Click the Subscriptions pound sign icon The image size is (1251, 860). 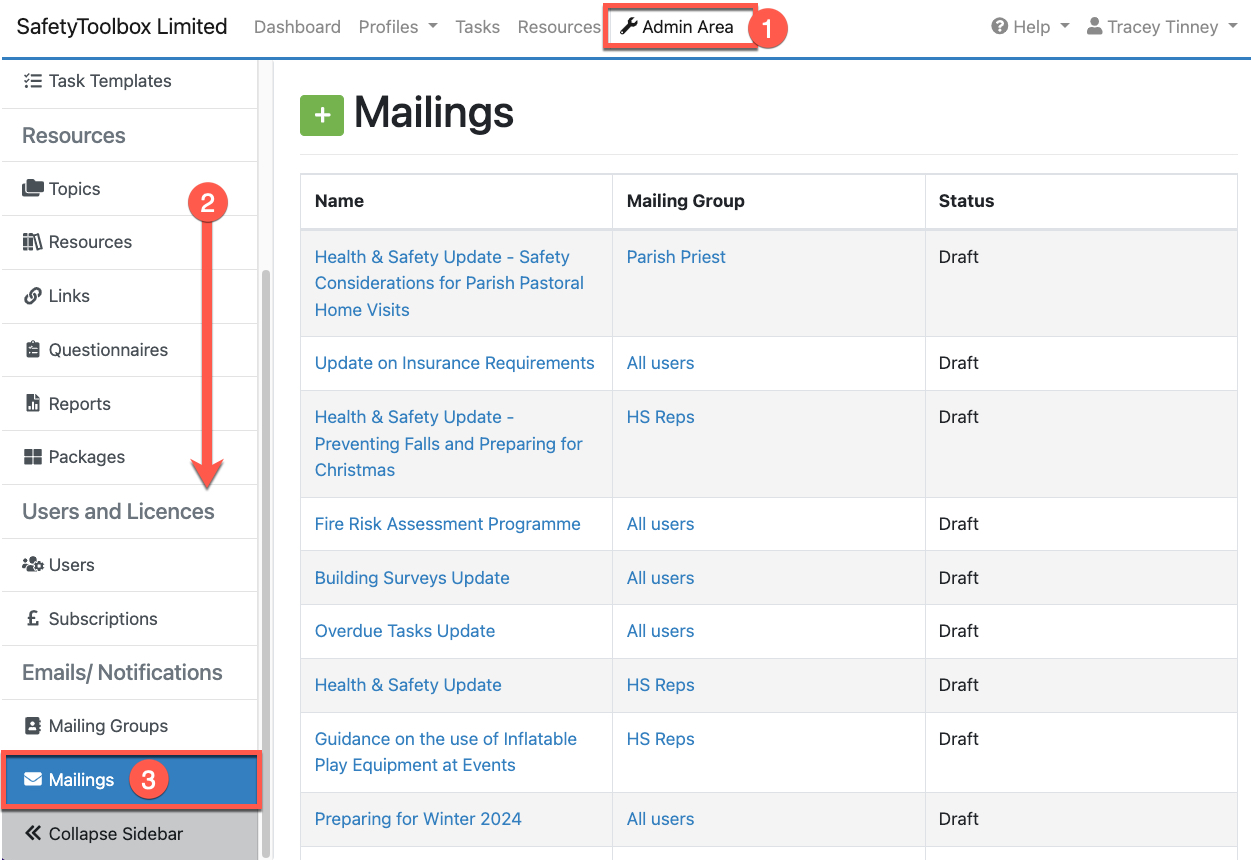(x=33, y=619)
